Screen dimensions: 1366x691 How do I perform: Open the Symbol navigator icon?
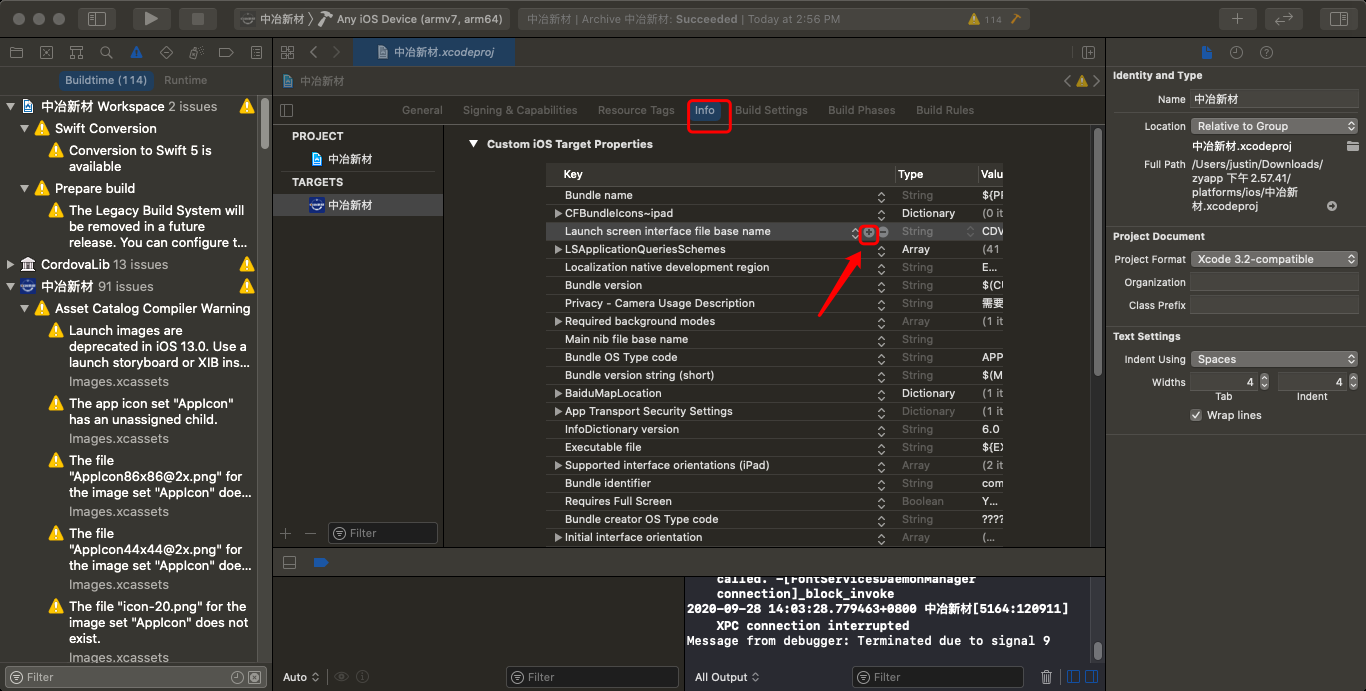(x=76, y=52)
